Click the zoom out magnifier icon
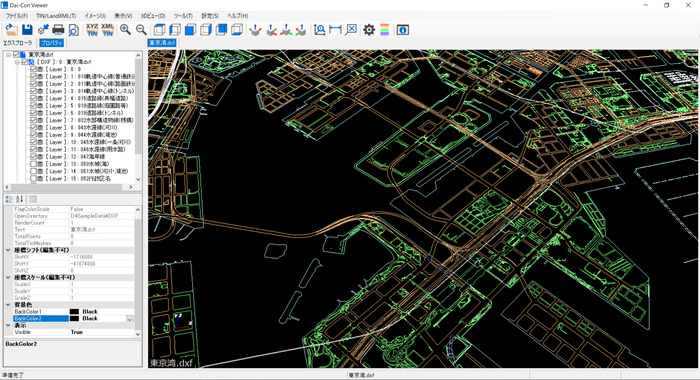This screenshot has width=700, height=380. pyautogui.click(x=141, y=29)
